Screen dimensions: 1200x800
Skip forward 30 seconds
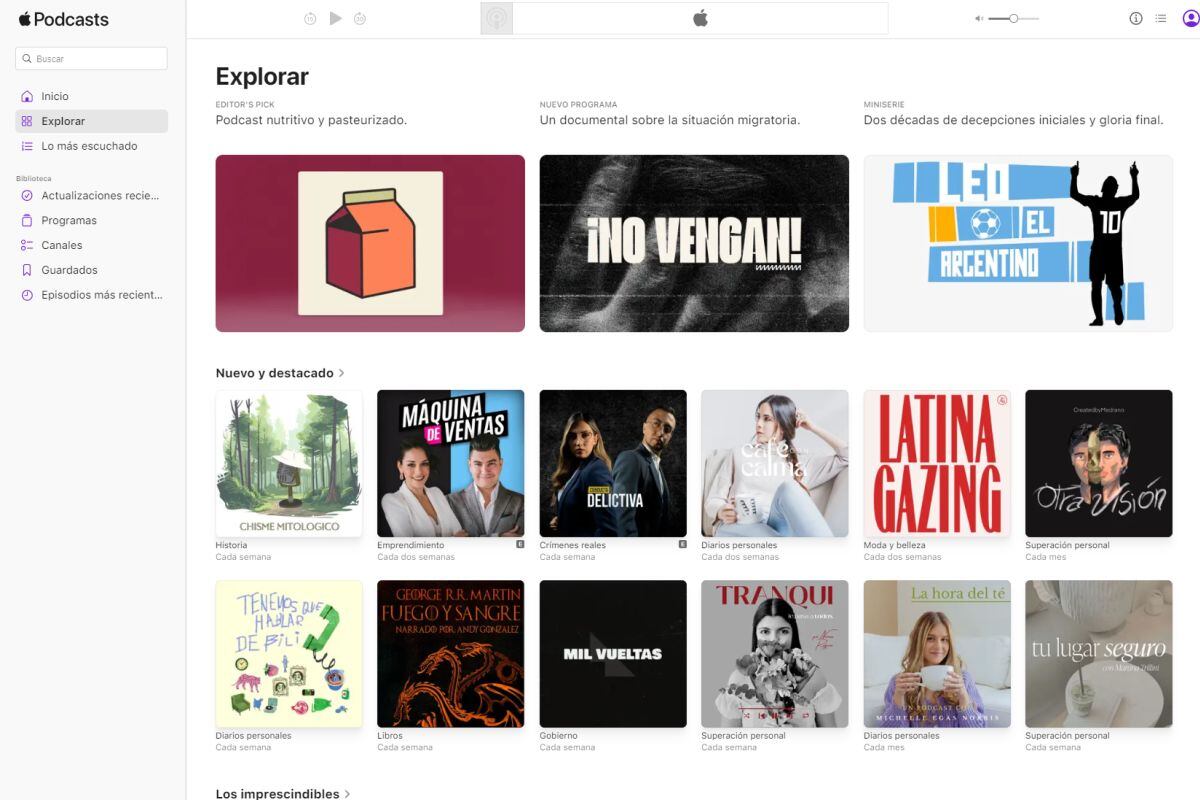coord(361,17)
